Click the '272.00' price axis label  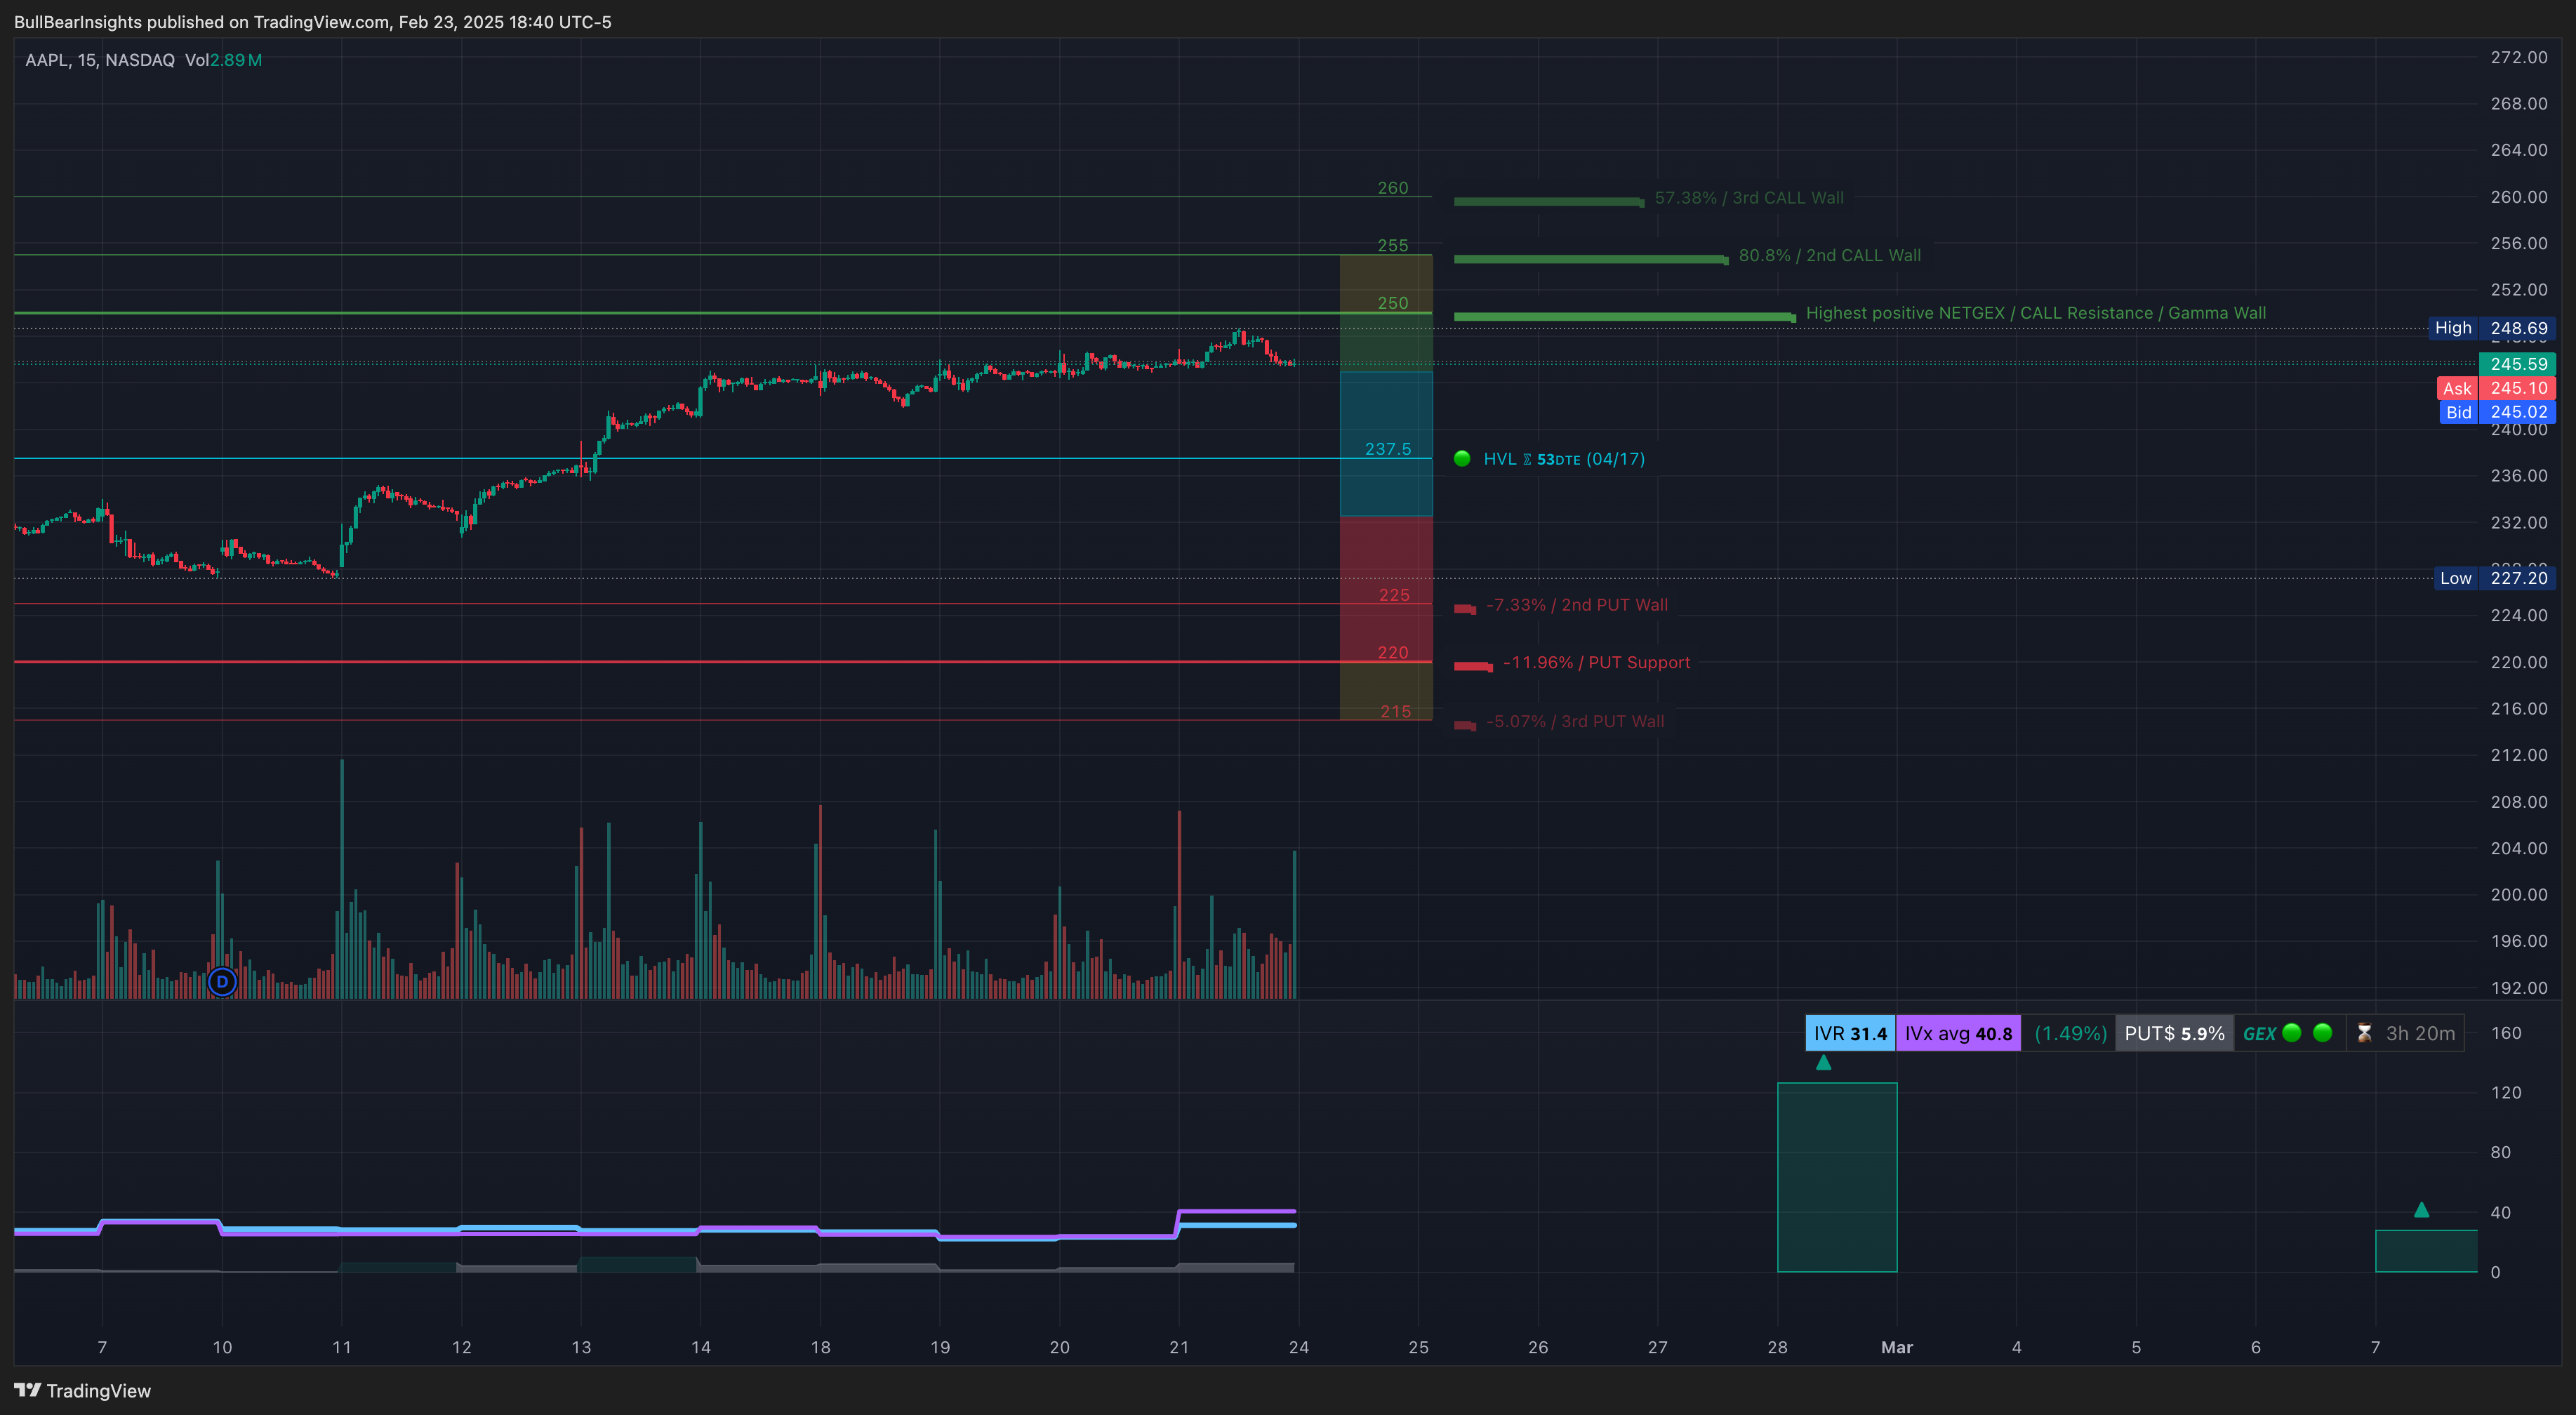coord(2518,57)
